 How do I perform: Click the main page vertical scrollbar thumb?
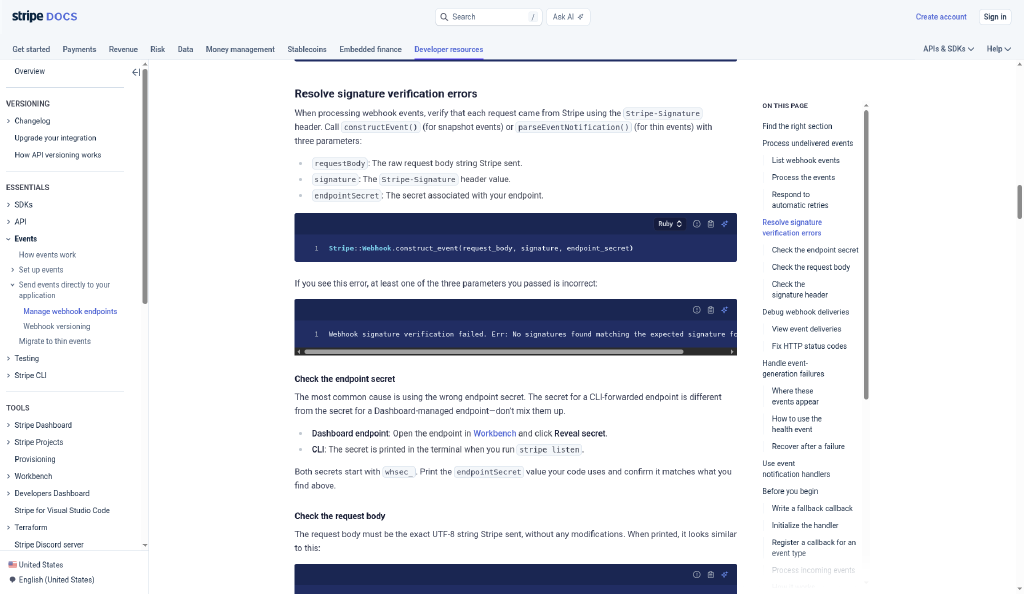(x=1019, y=202)
